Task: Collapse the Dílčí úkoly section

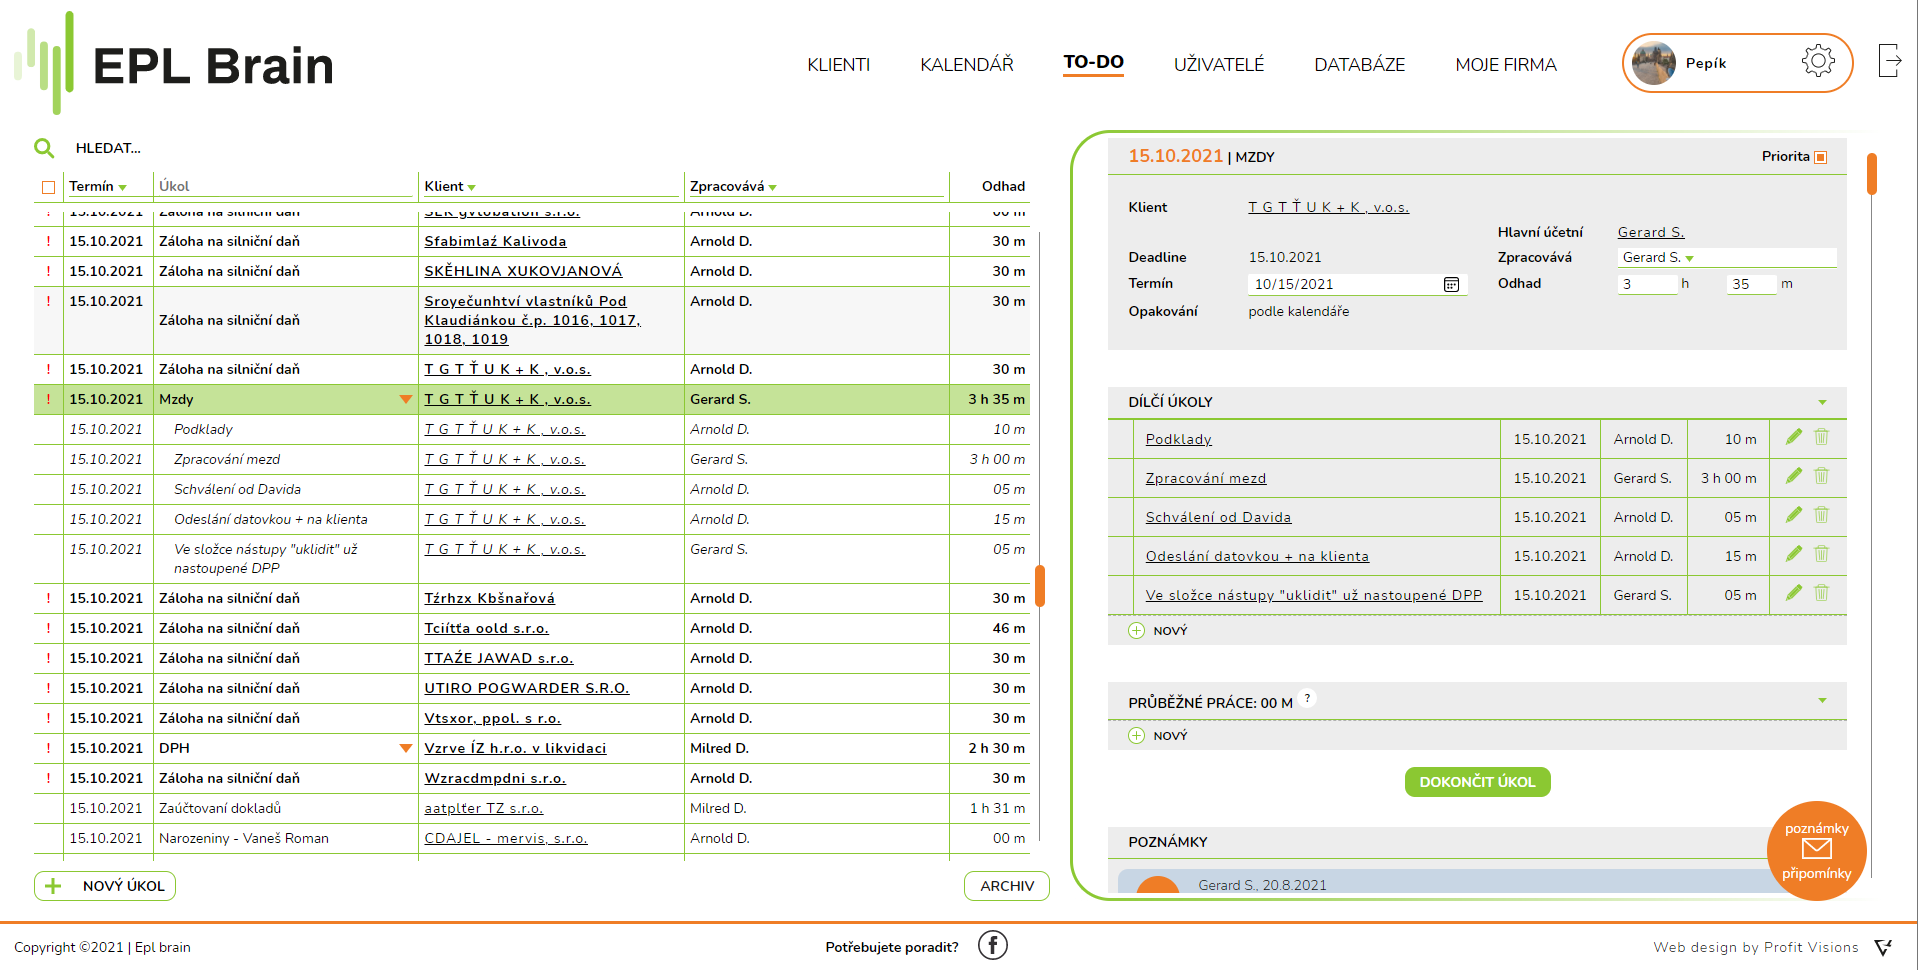Action: pos(1822,402)
